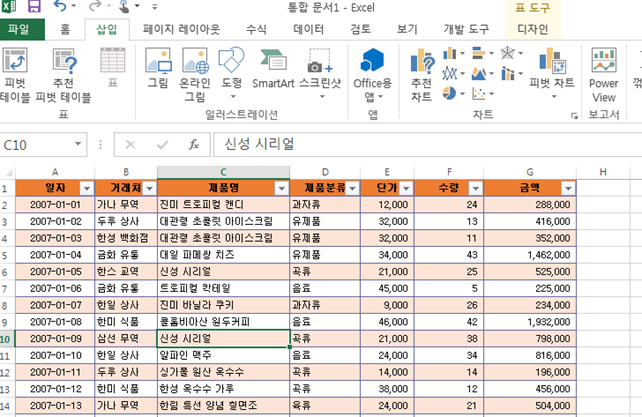The height and width of the screenshot is (417, 642).
Task: Click the Table (표) icon
Action: coord(113,68)
